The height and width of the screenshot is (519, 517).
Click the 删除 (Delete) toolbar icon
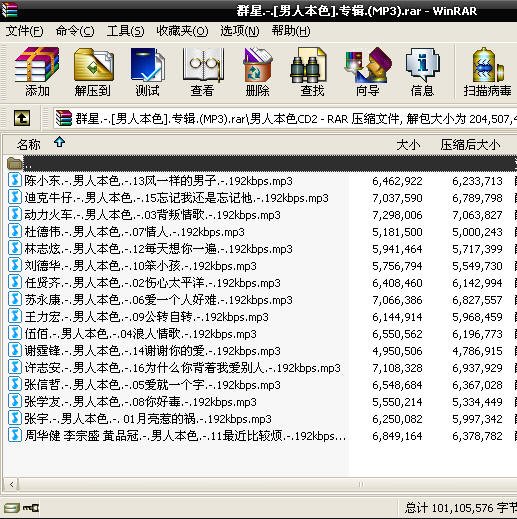pyautogui.click(x=257, y=72)
